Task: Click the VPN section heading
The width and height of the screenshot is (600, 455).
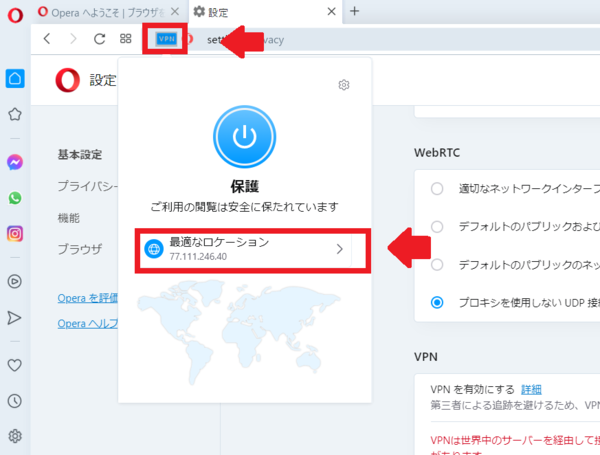Action: point(426,357)
